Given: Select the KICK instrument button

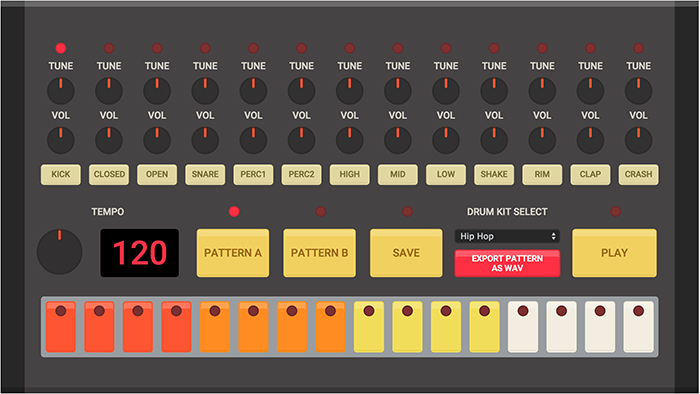Looking at the screenshot, I should point(61,174).
